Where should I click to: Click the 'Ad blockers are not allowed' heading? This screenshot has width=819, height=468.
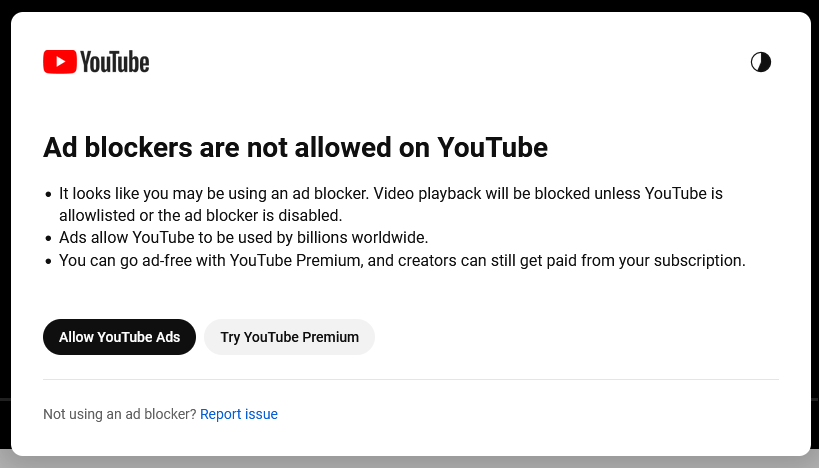tap(295, 147)
